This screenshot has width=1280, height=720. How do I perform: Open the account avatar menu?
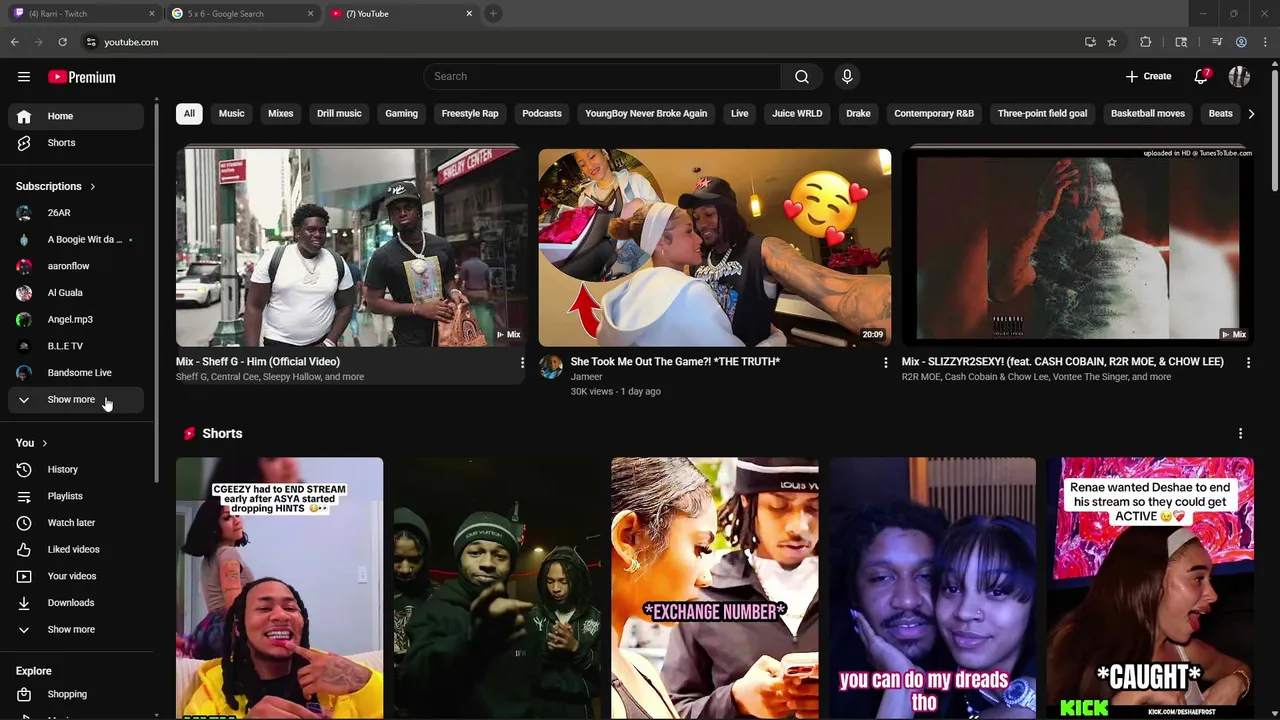(x=1239, y=77)
